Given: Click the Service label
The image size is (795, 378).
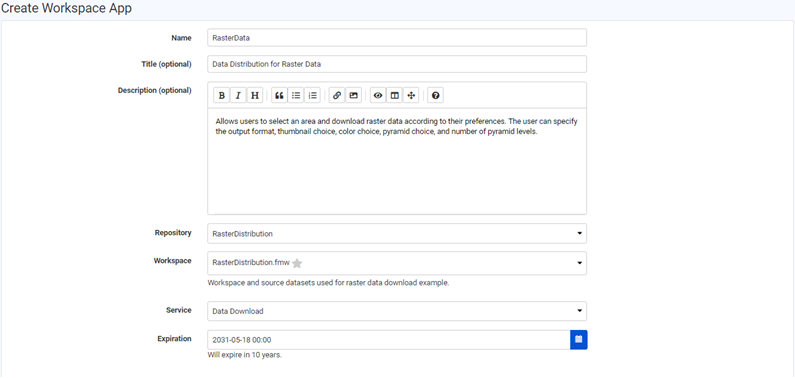Looking at the screenshot, I should (x=179, y=310).
